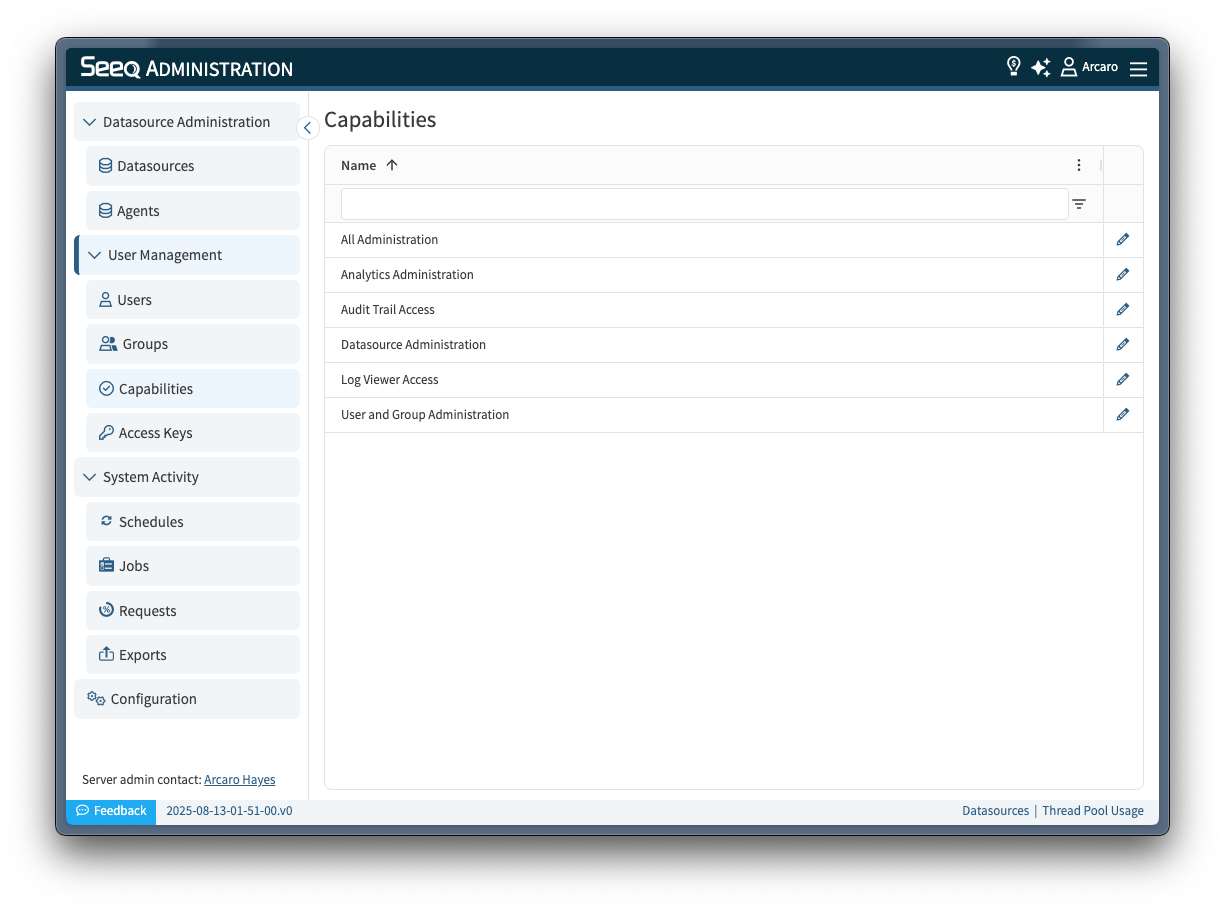
Task: Open the Thread Pool Usage link
Action: 1092,811
